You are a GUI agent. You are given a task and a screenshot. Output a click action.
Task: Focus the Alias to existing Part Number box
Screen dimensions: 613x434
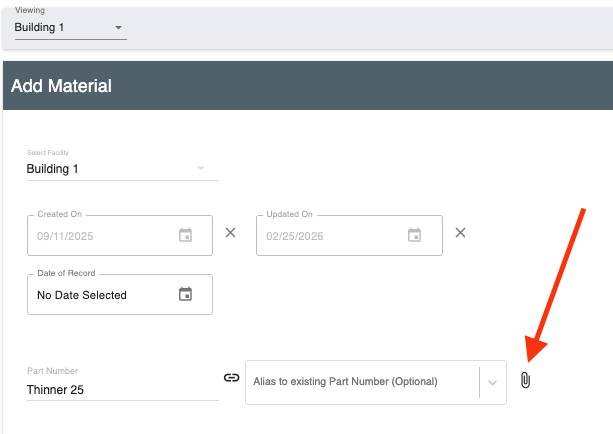pyautogui.click(x=360, y=382)
